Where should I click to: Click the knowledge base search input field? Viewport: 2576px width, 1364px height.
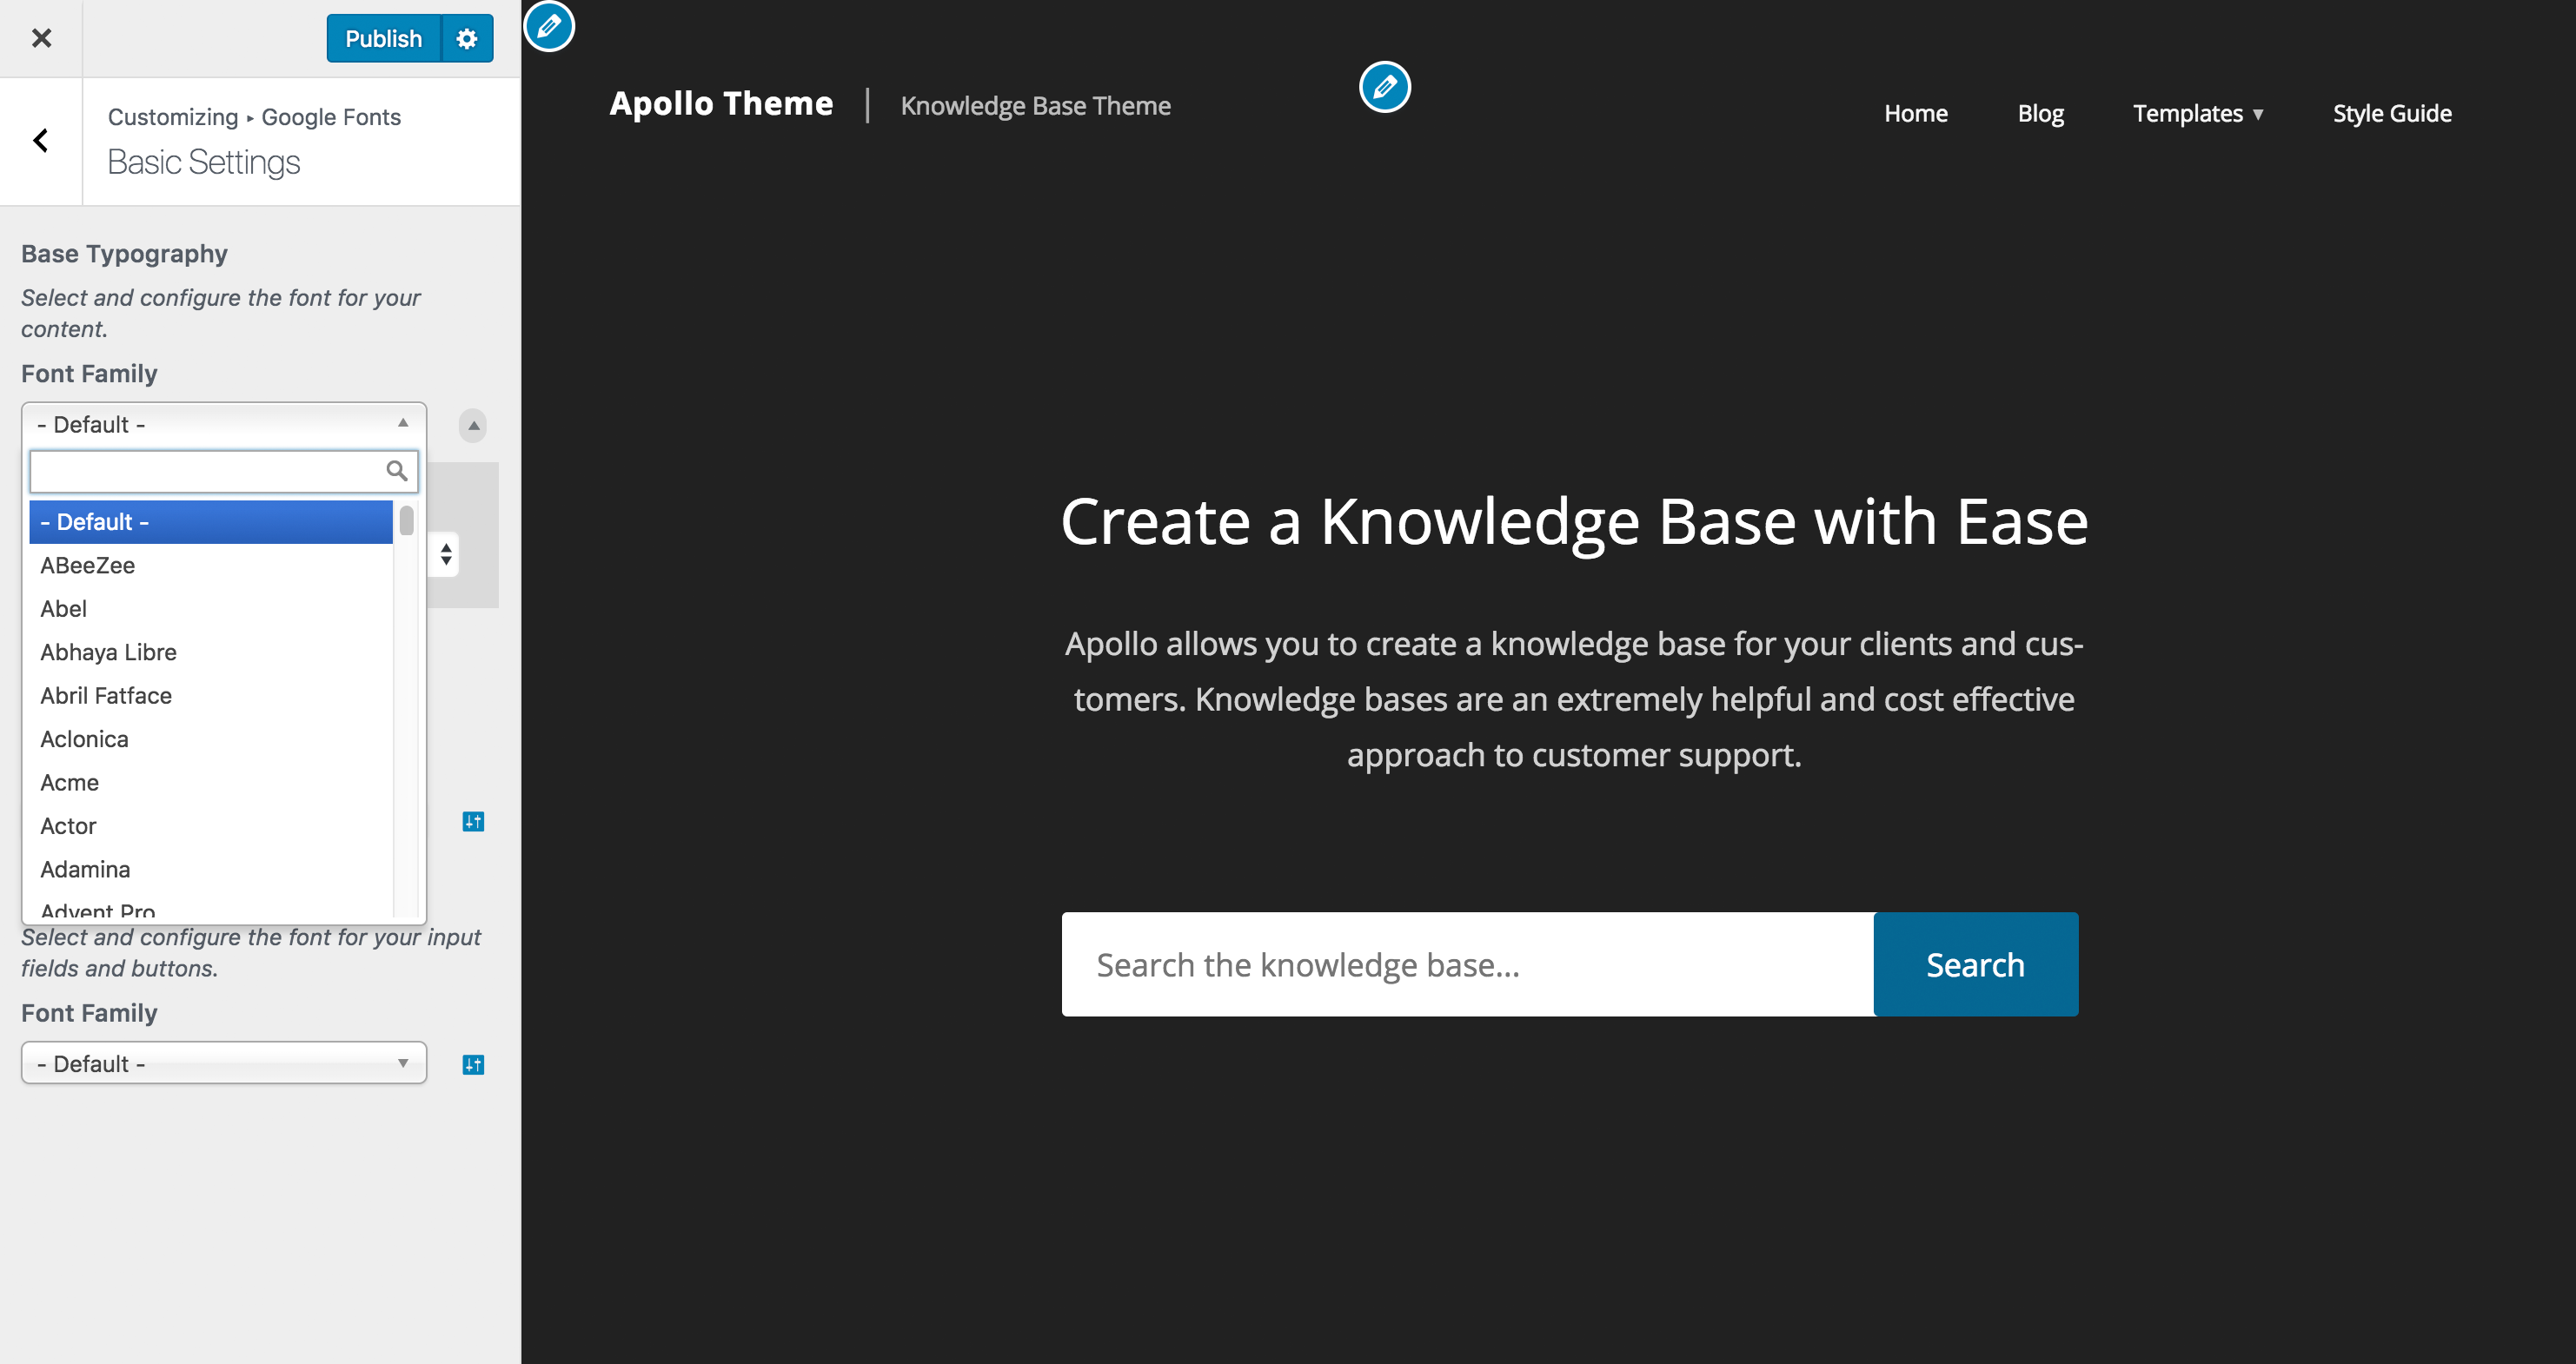tap(1467, 963)
